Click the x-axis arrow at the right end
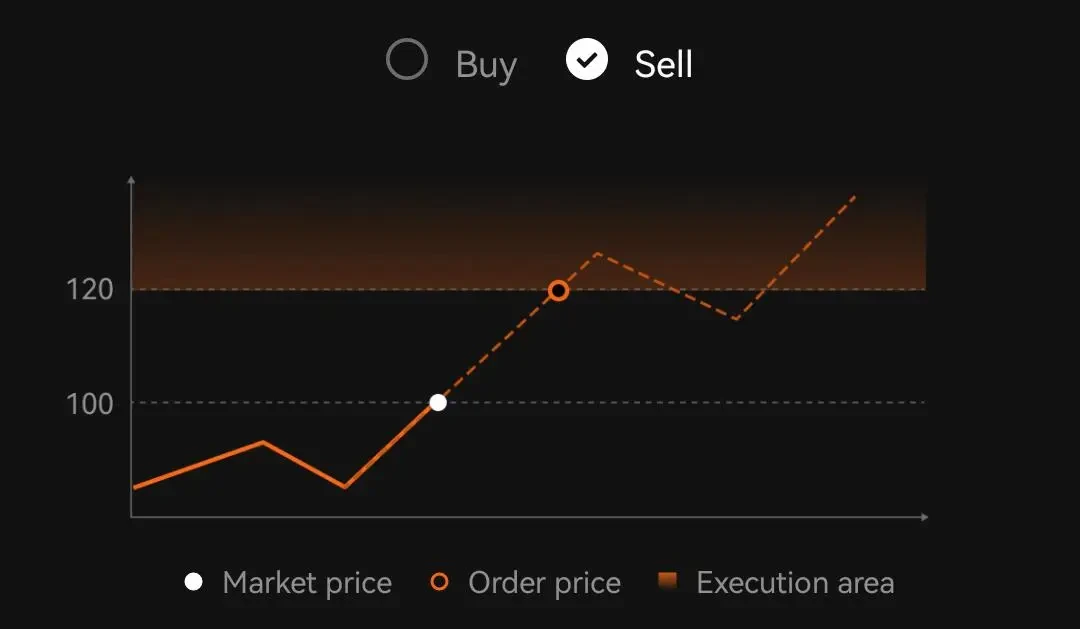 924,517
